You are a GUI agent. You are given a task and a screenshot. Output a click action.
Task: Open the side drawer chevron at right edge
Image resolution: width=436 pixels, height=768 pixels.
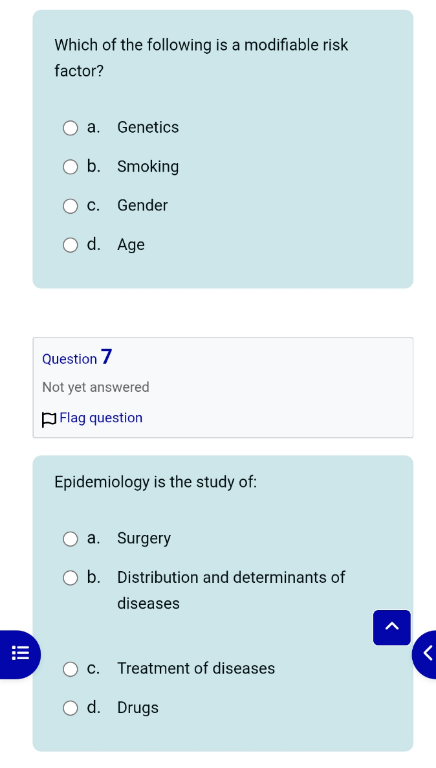pos(426,654)
